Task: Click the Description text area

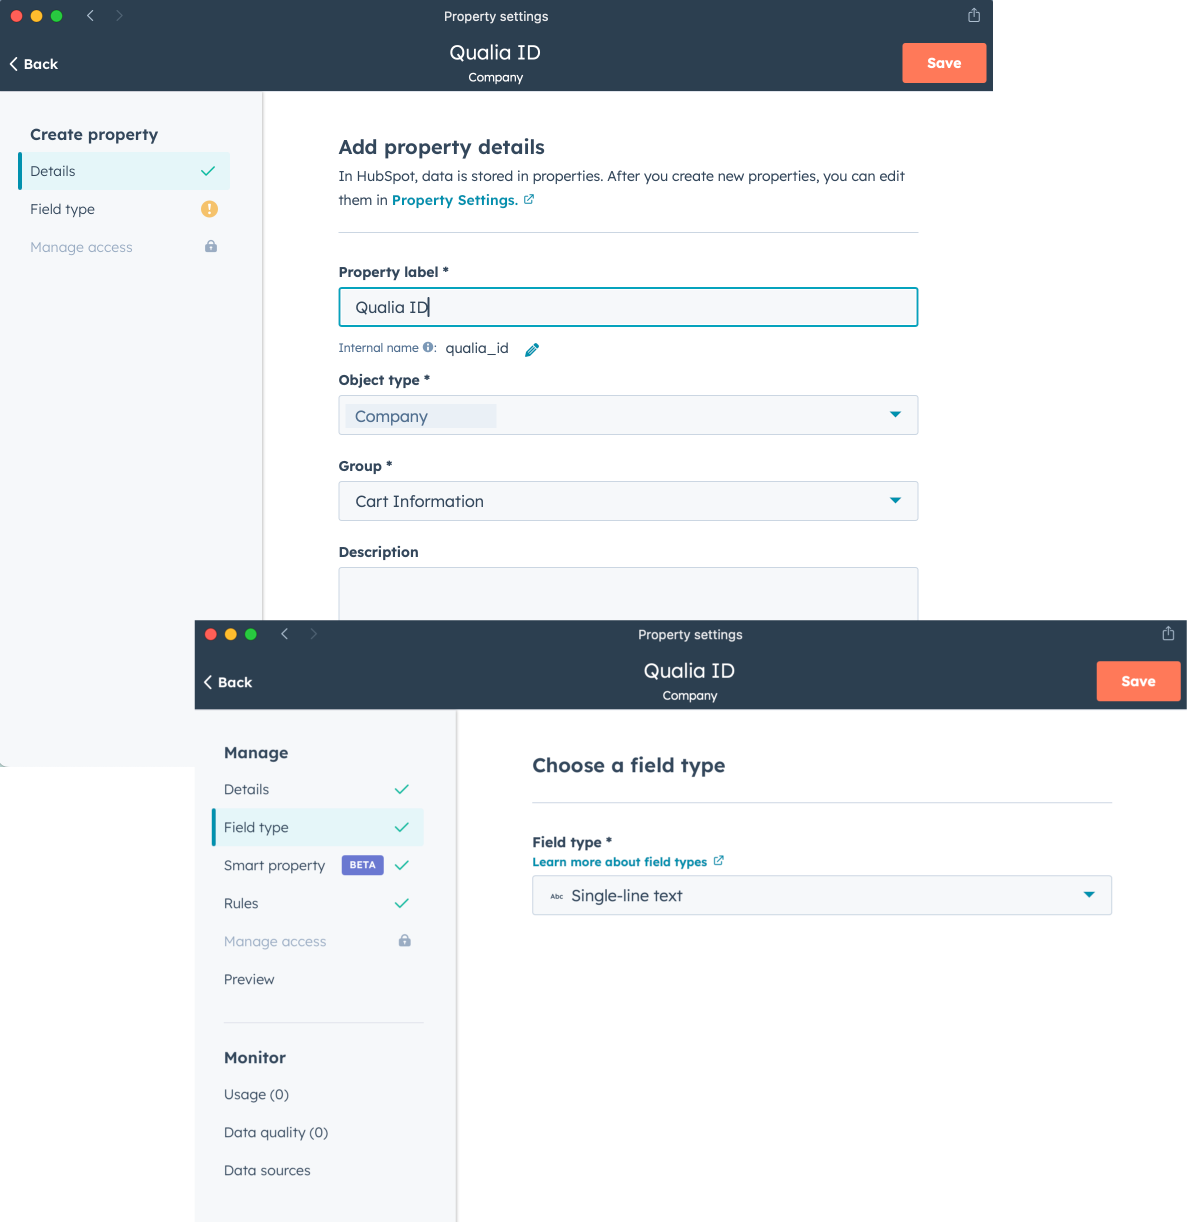Action: [628, 594]
